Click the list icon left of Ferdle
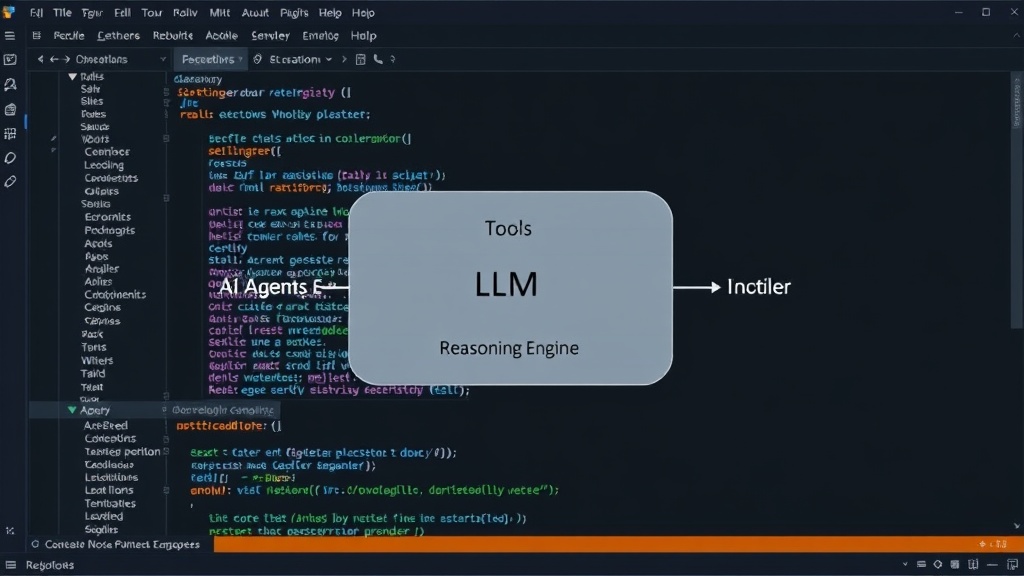1024x576 pixels. click(37, 36)
